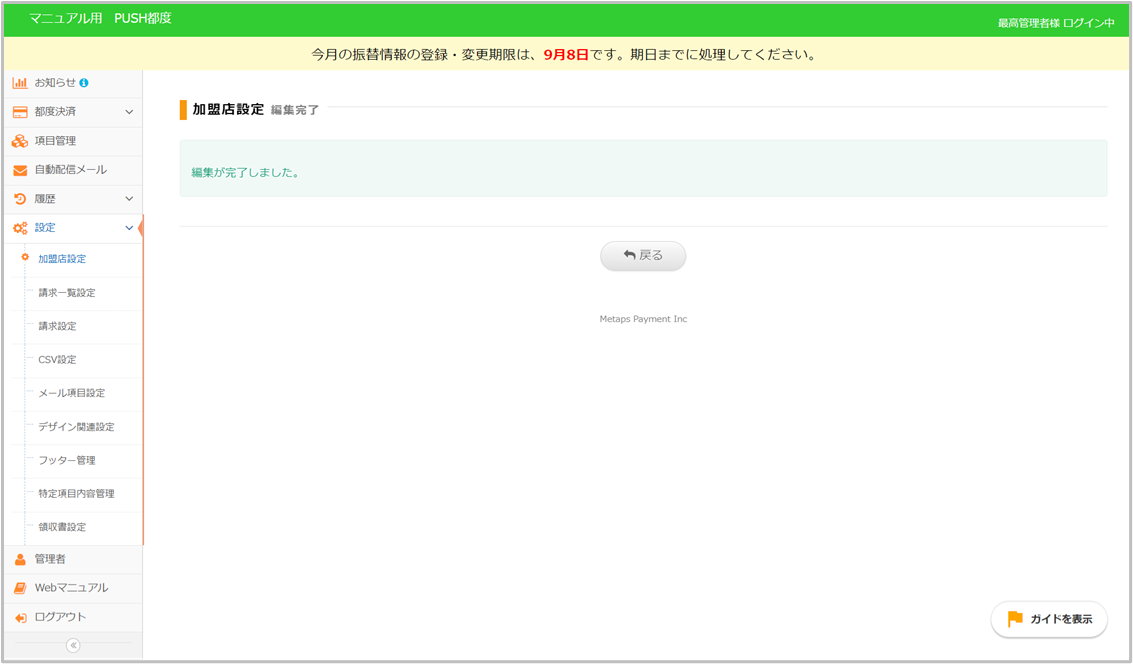The image size is (1133, 664).
Task: Click the お知らせ bar chart icon
Action: click(20, 83)
